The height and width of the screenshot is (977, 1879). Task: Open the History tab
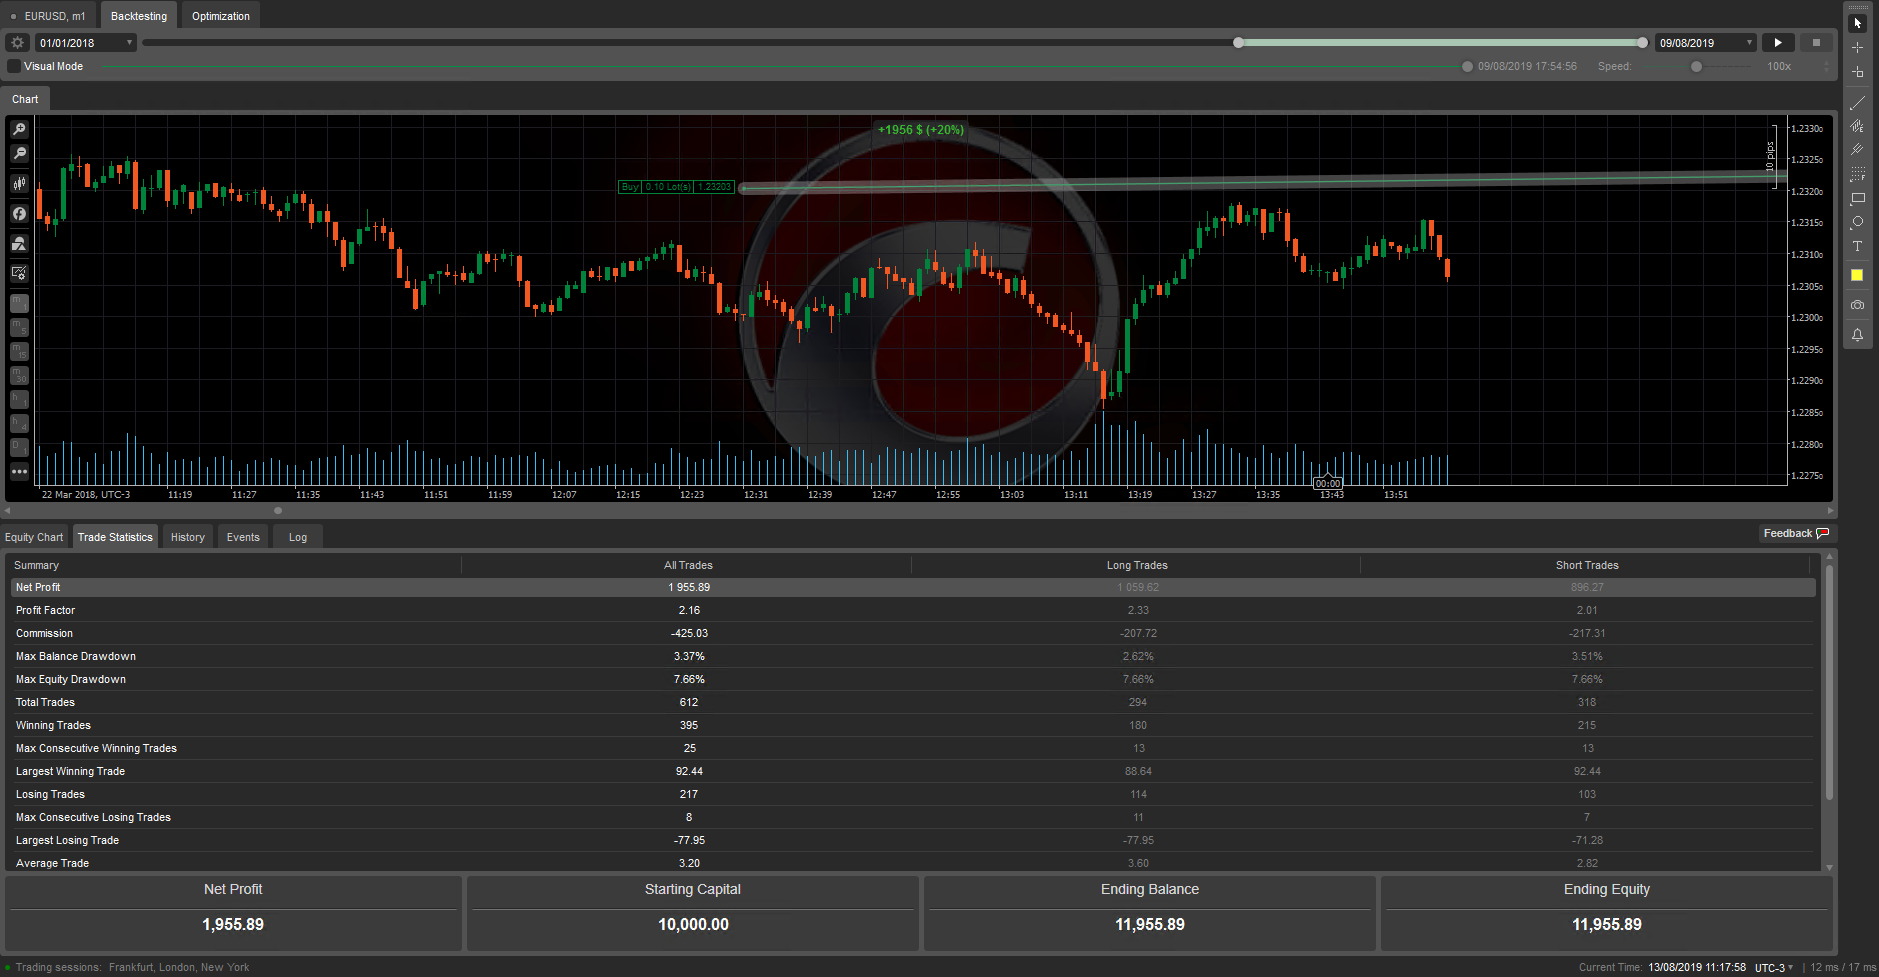coord(188,537)
